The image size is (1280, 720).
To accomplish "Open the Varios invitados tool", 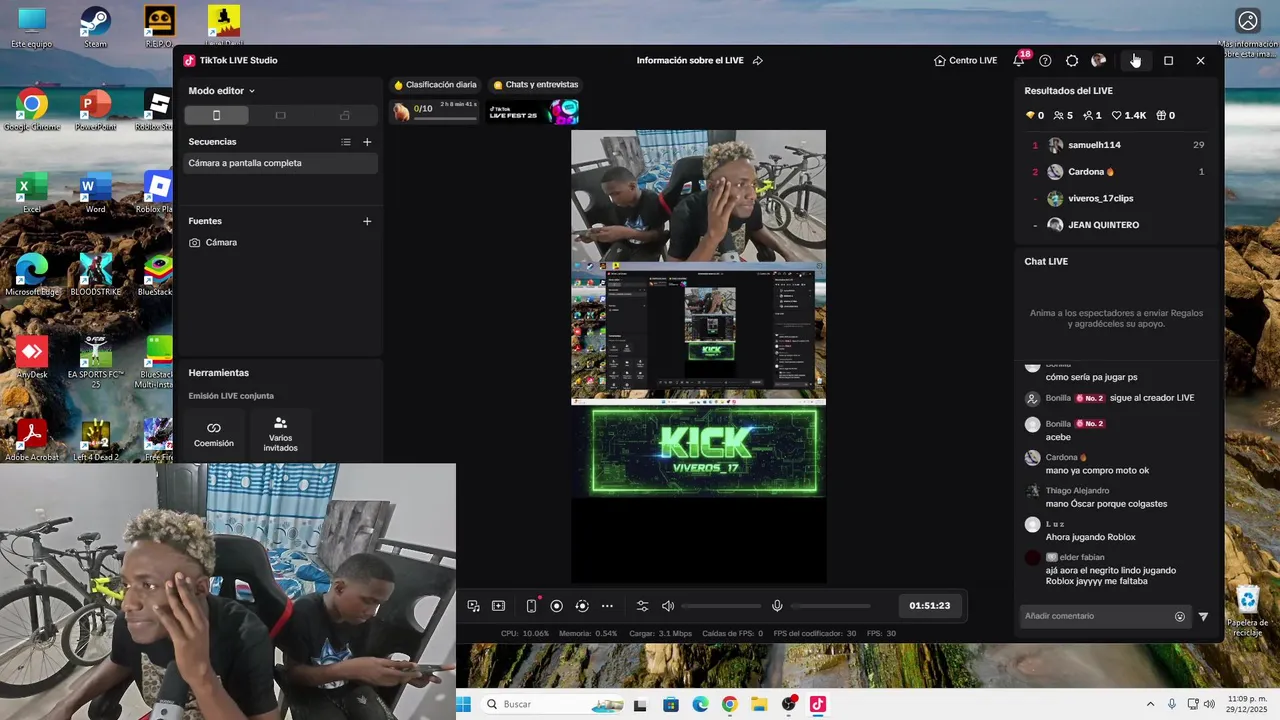I will pyautogui.click(x=280, y=435).
